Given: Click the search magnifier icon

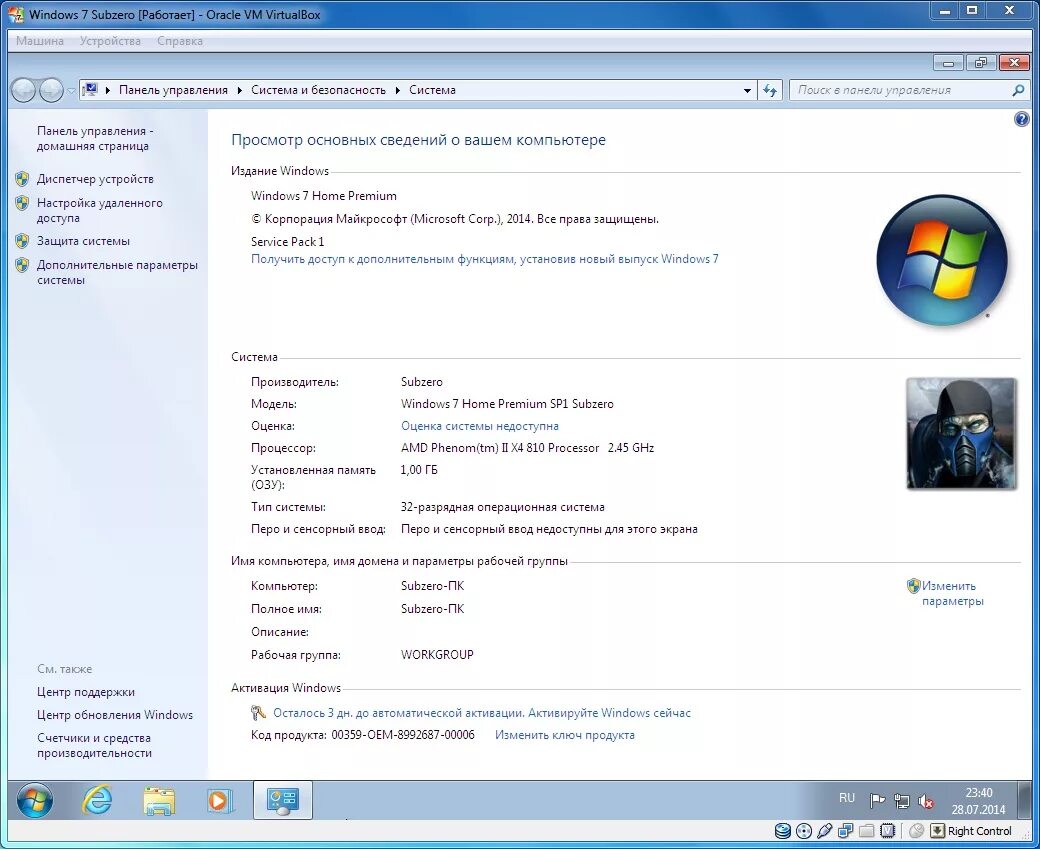Looking at the screenshot, I should coord(1018,90).
